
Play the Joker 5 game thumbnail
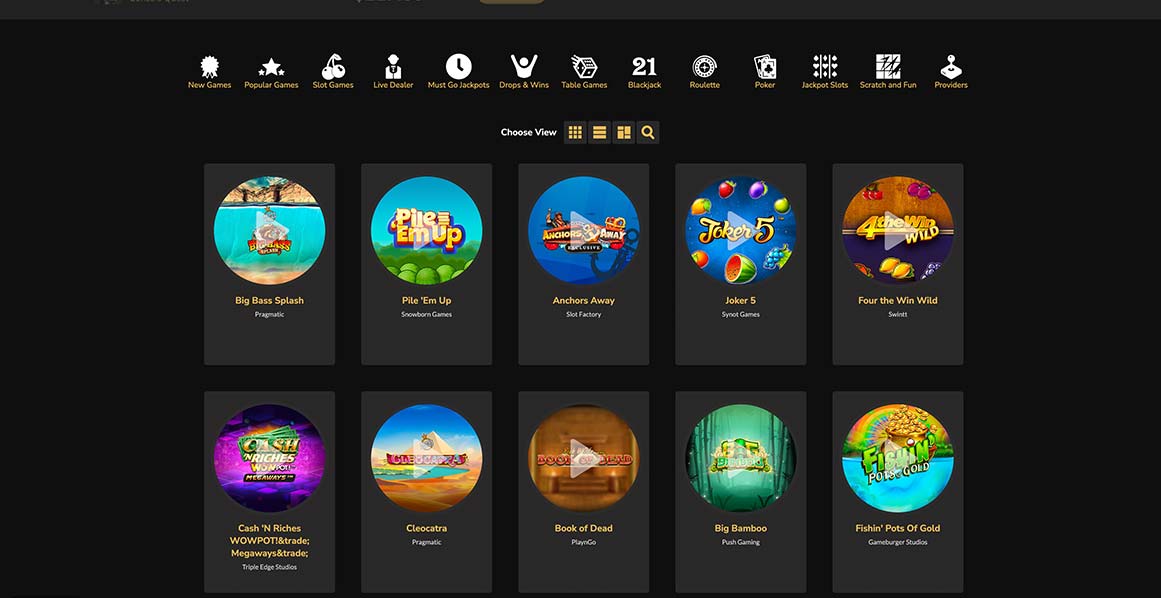click(740, 230)
